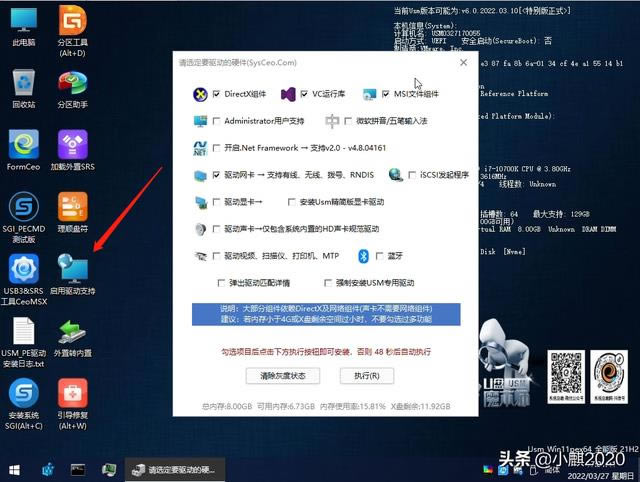Click the MSI文件组件 installer icon
This screenshot has height=482, width=640.
369,94
